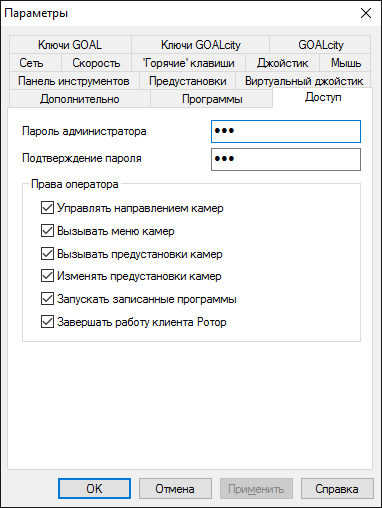Click the Подтверждение пароля field
The height and width of the screenshot is (508, 382).
[x=286, y=159]
